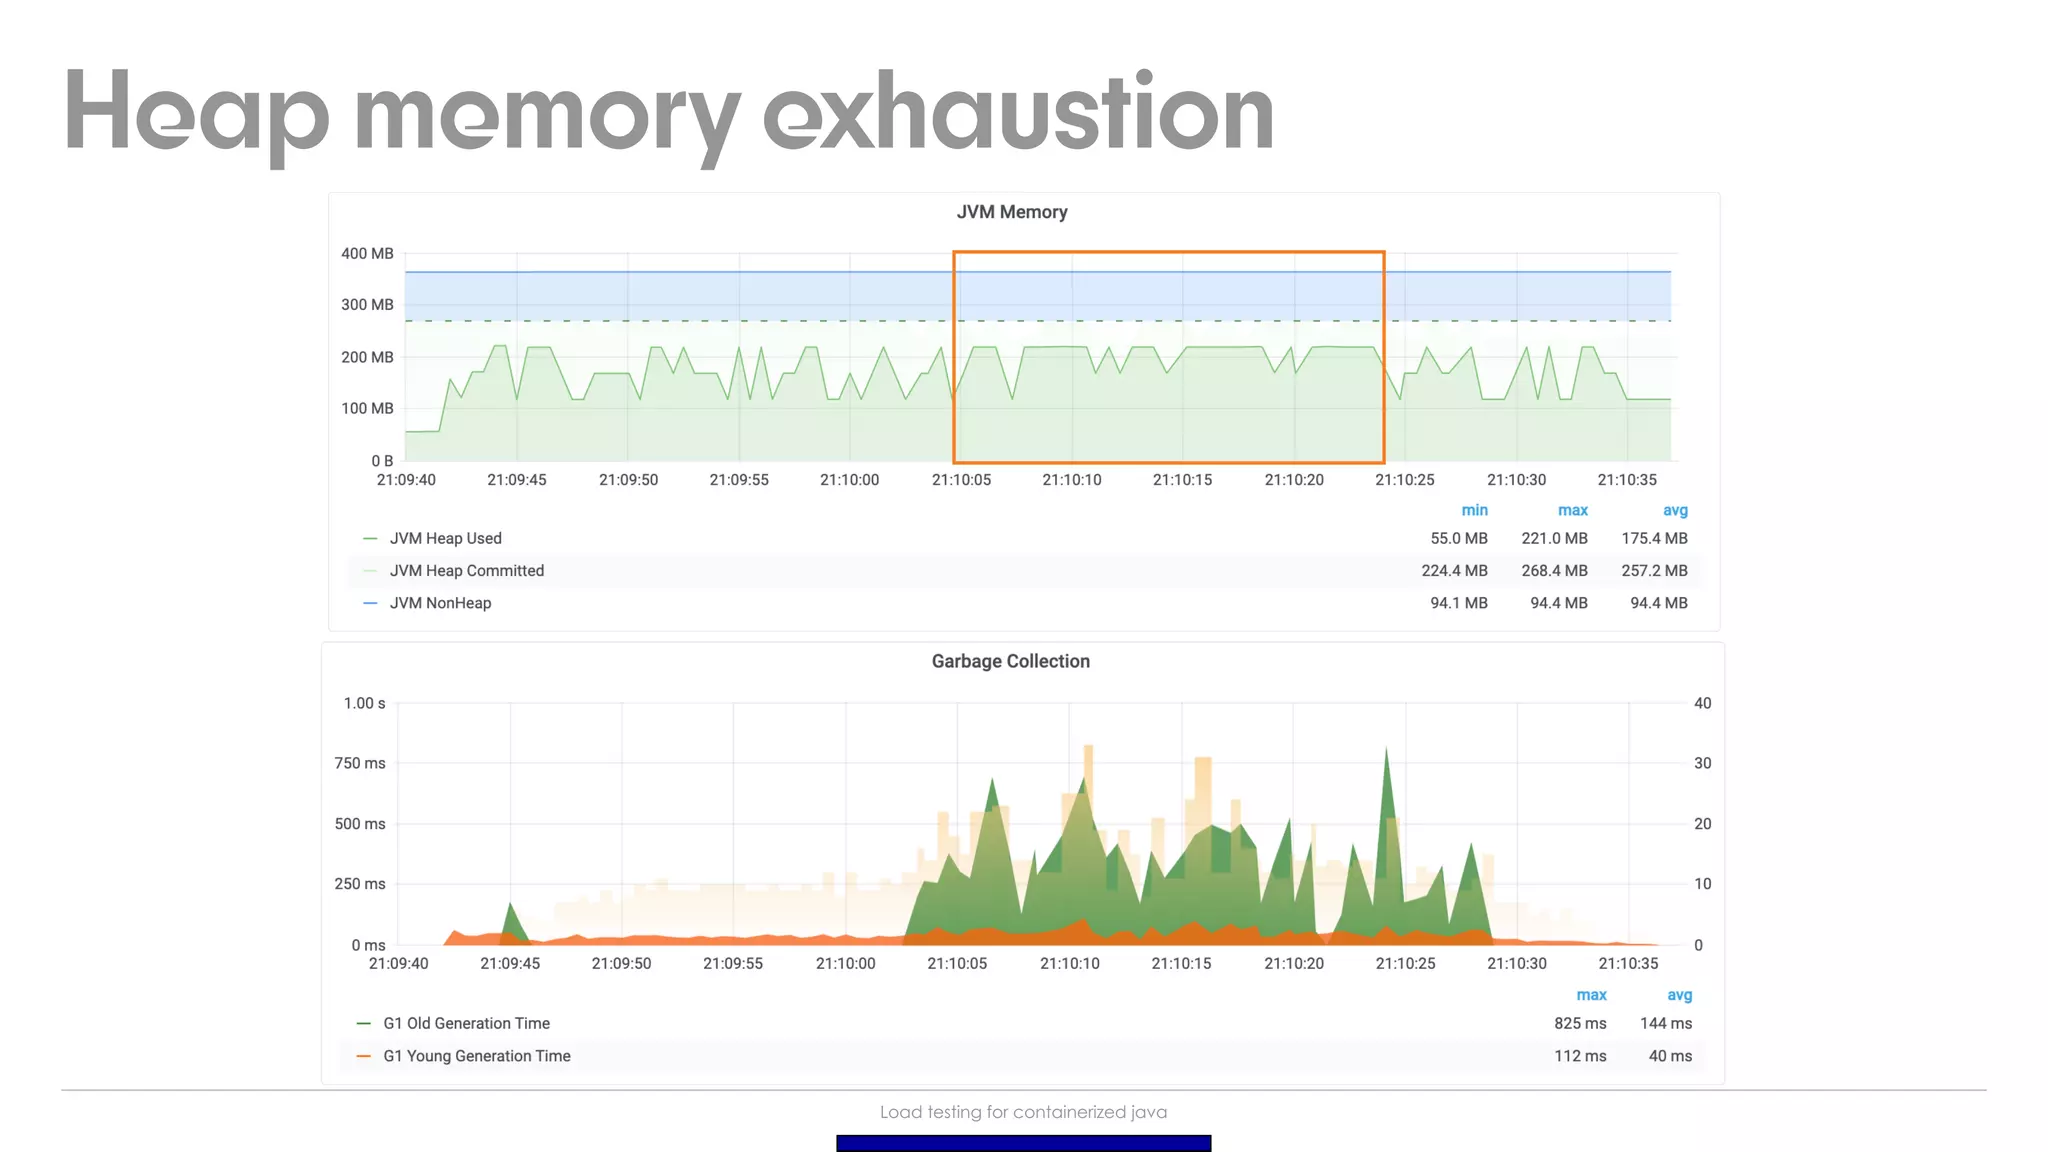Sort JVM Memory legend by avg column
This screenshot has width=2048, height=1152.
point(1675,510)
